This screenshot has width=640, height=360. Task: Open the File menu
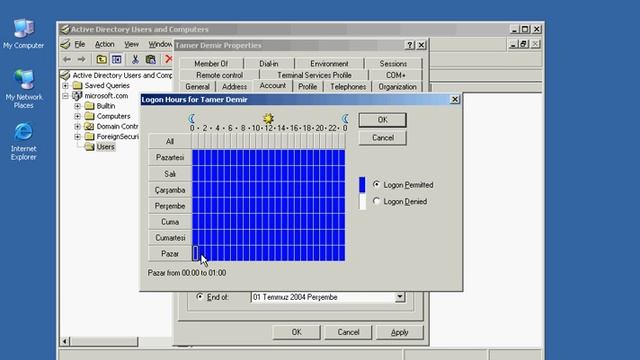(x=80, y=44)
